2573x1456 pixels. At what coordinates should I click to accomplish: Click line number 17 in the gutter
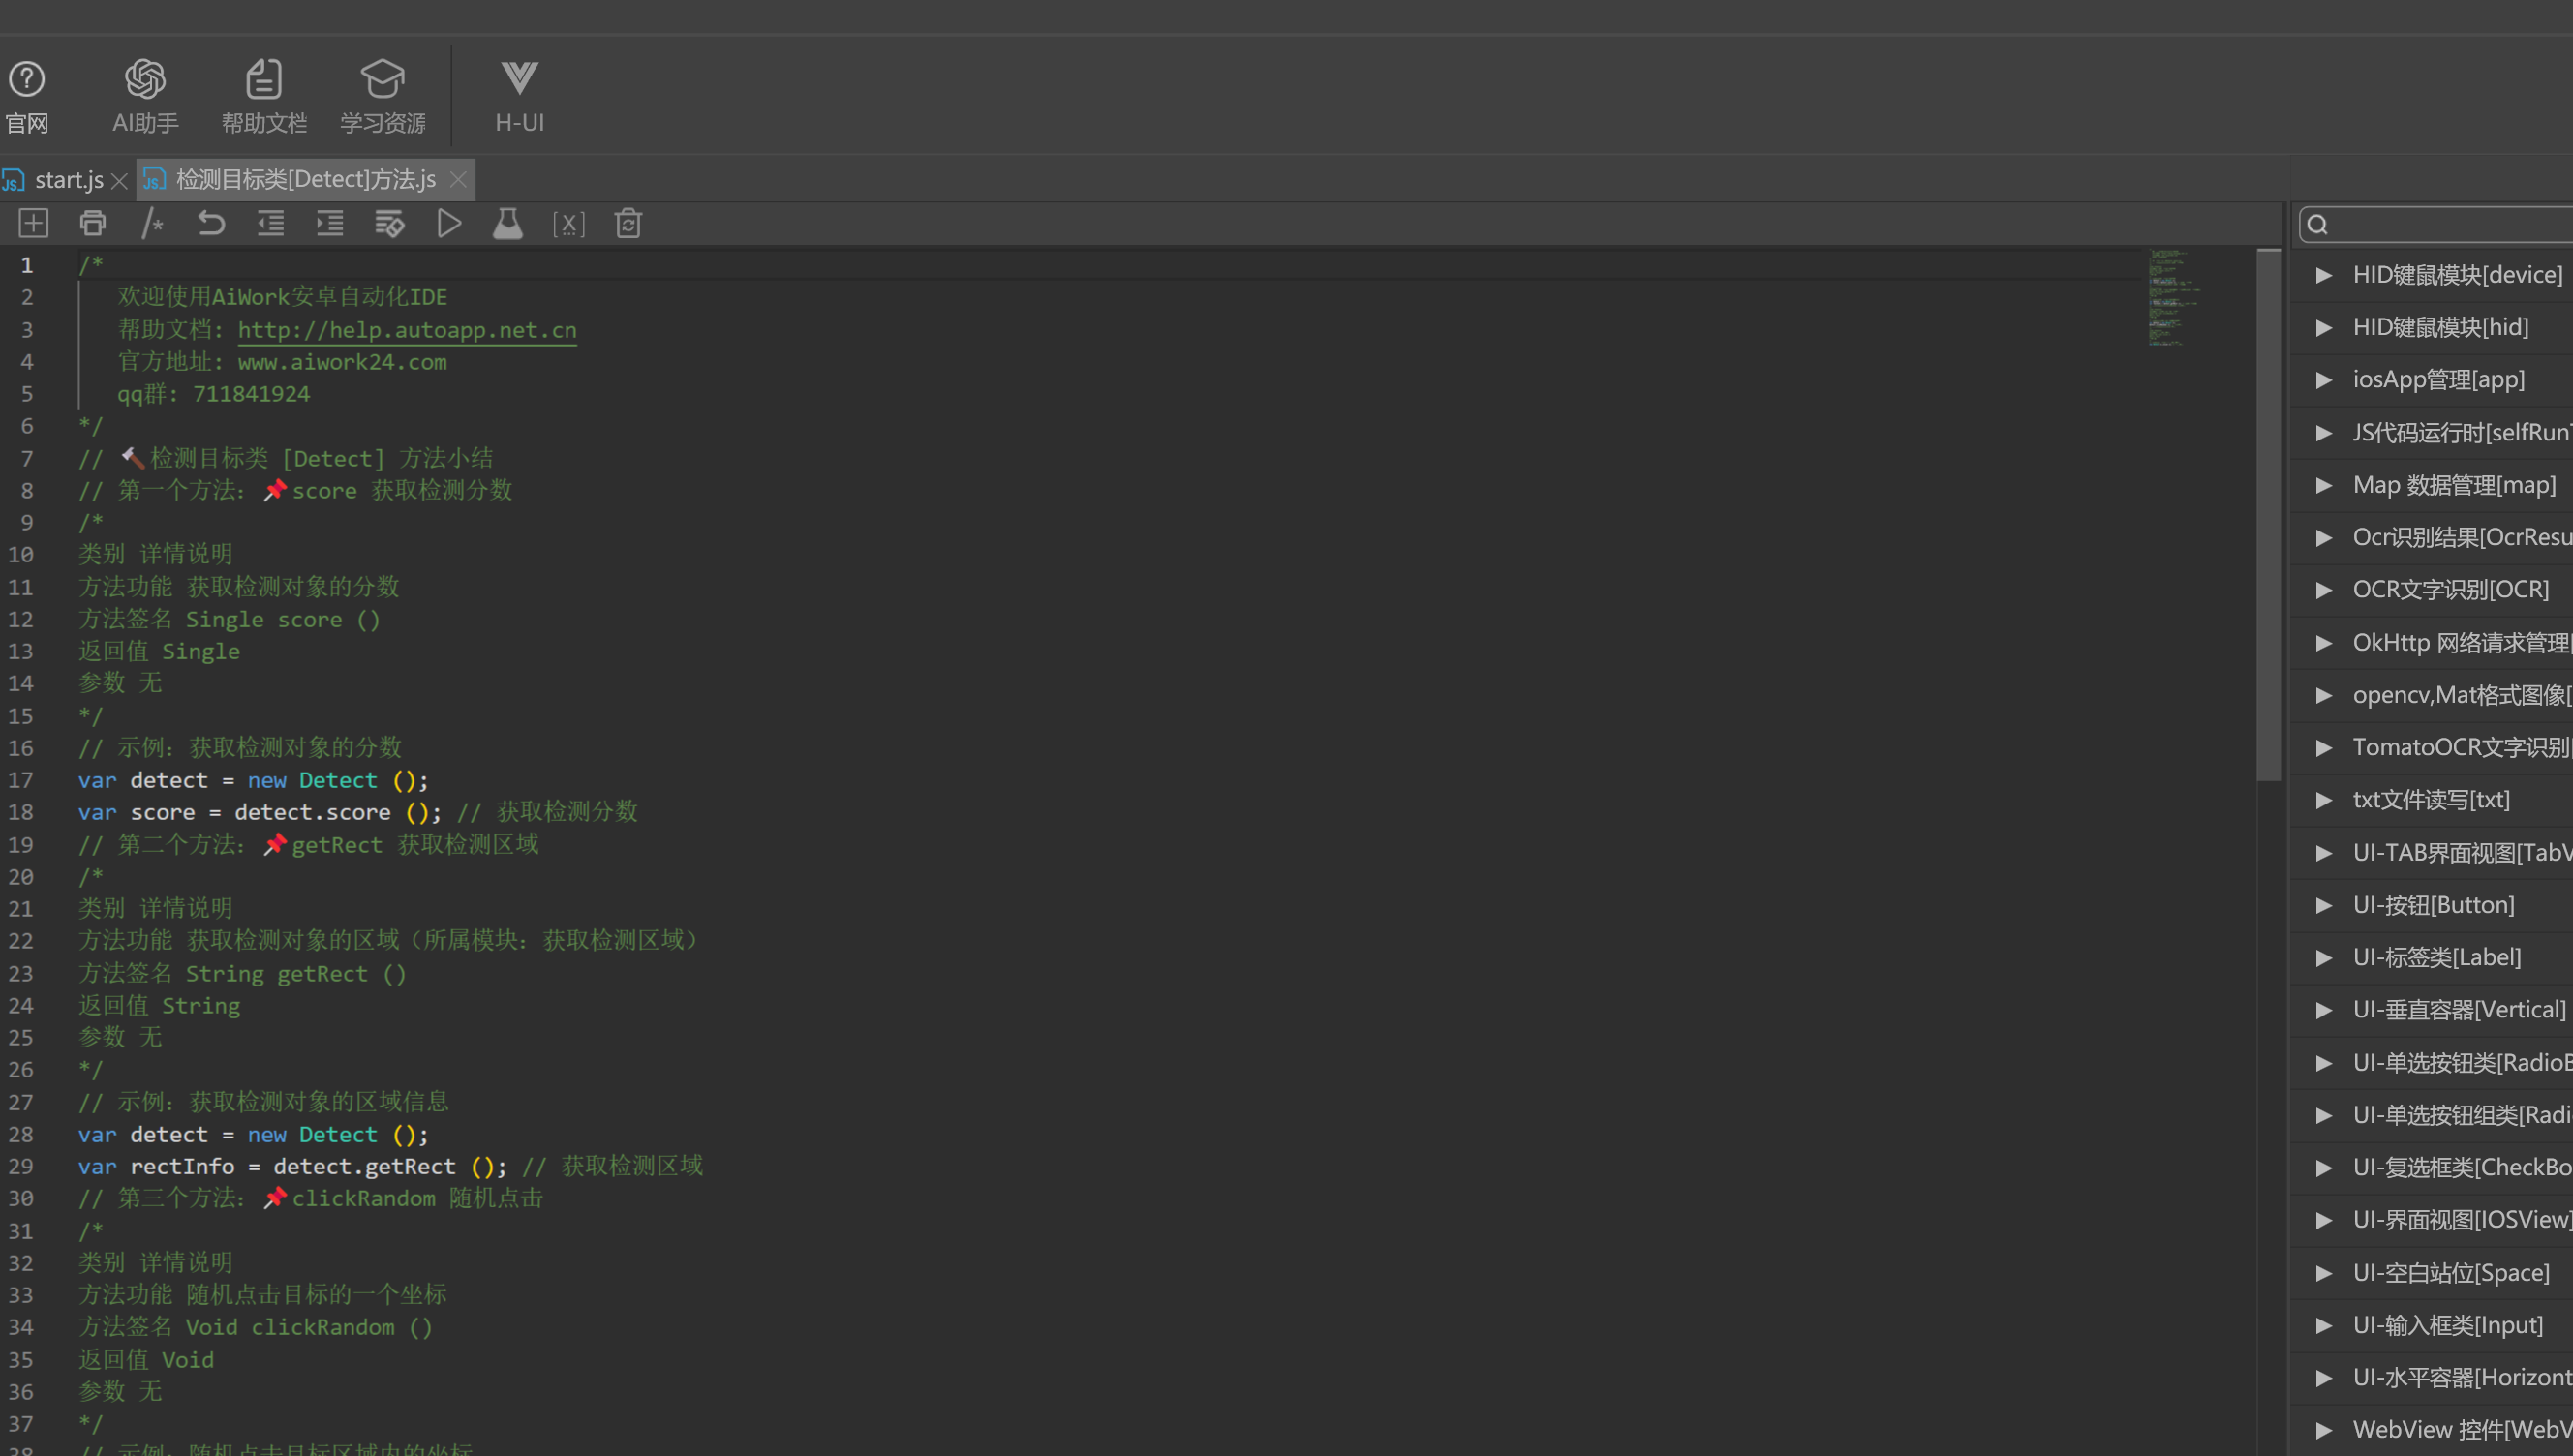(x=21, y=780)
